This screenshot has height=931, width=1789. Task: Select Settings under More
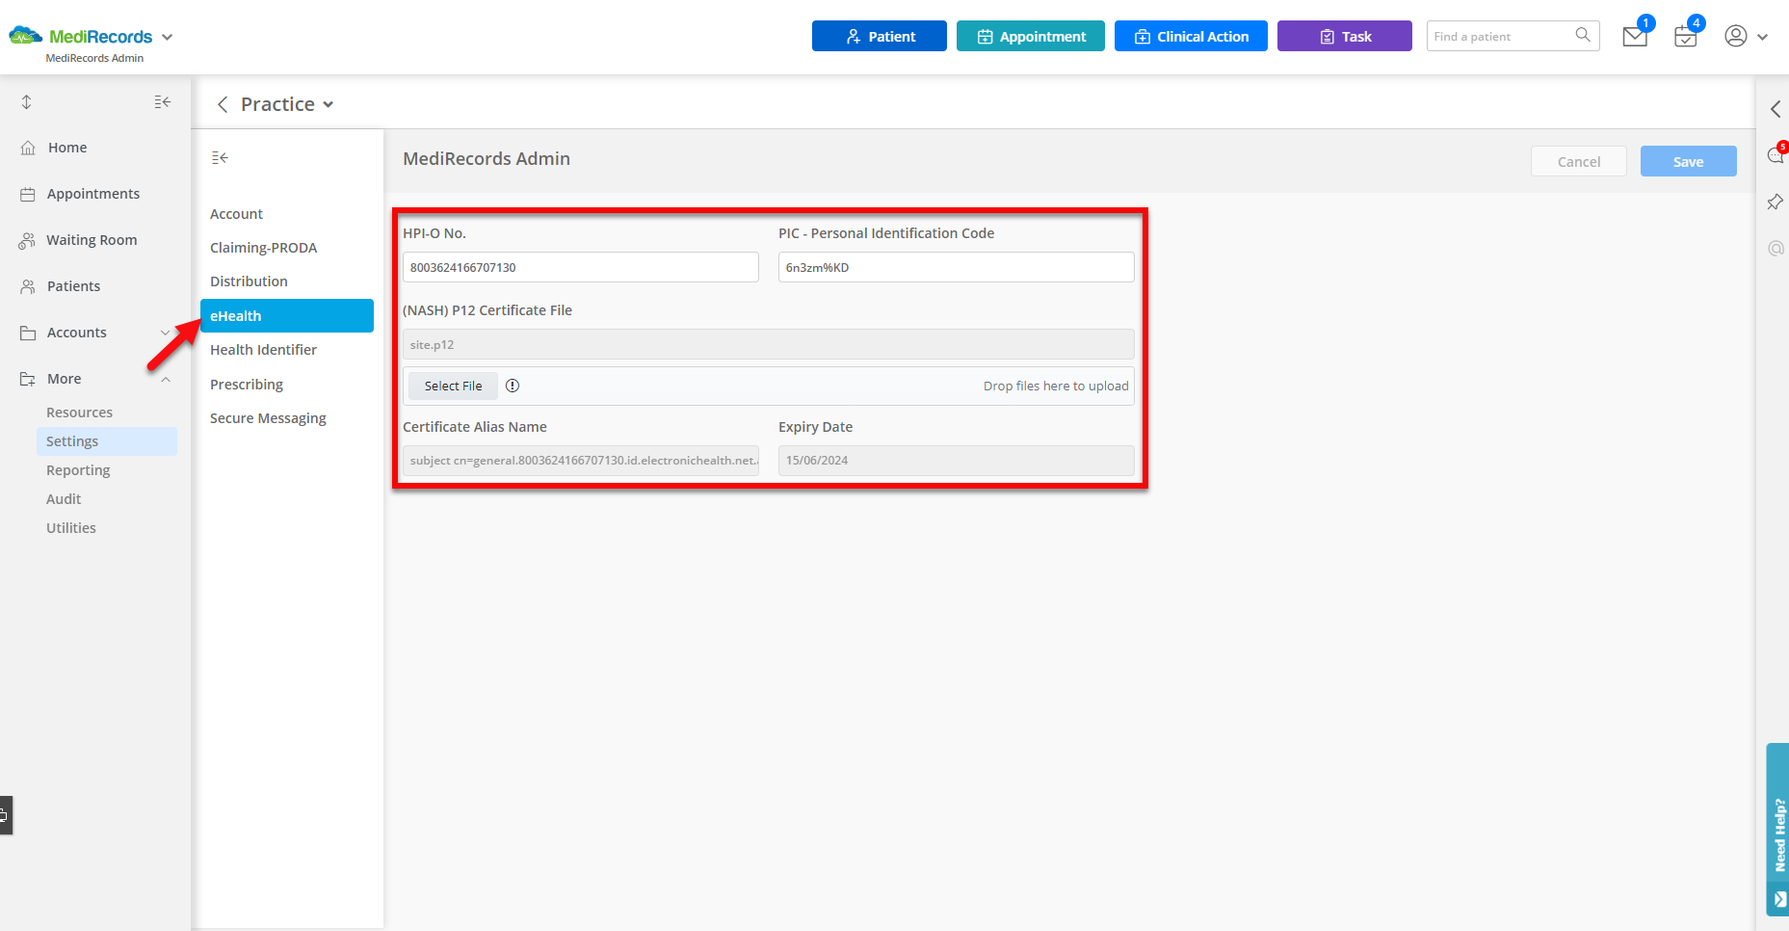[x=107, y=441]
